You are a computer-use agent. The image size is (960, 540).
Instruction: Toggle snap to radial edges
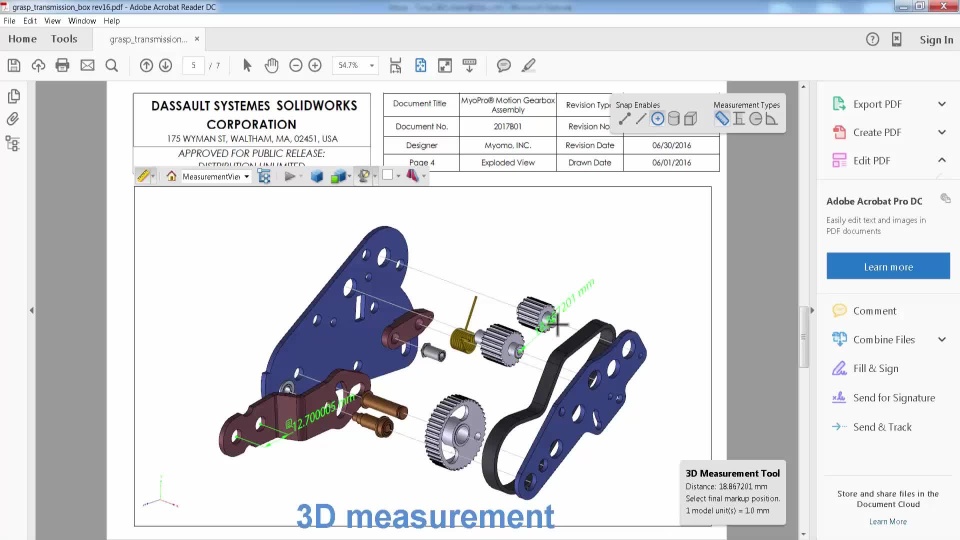coord(657,119)
